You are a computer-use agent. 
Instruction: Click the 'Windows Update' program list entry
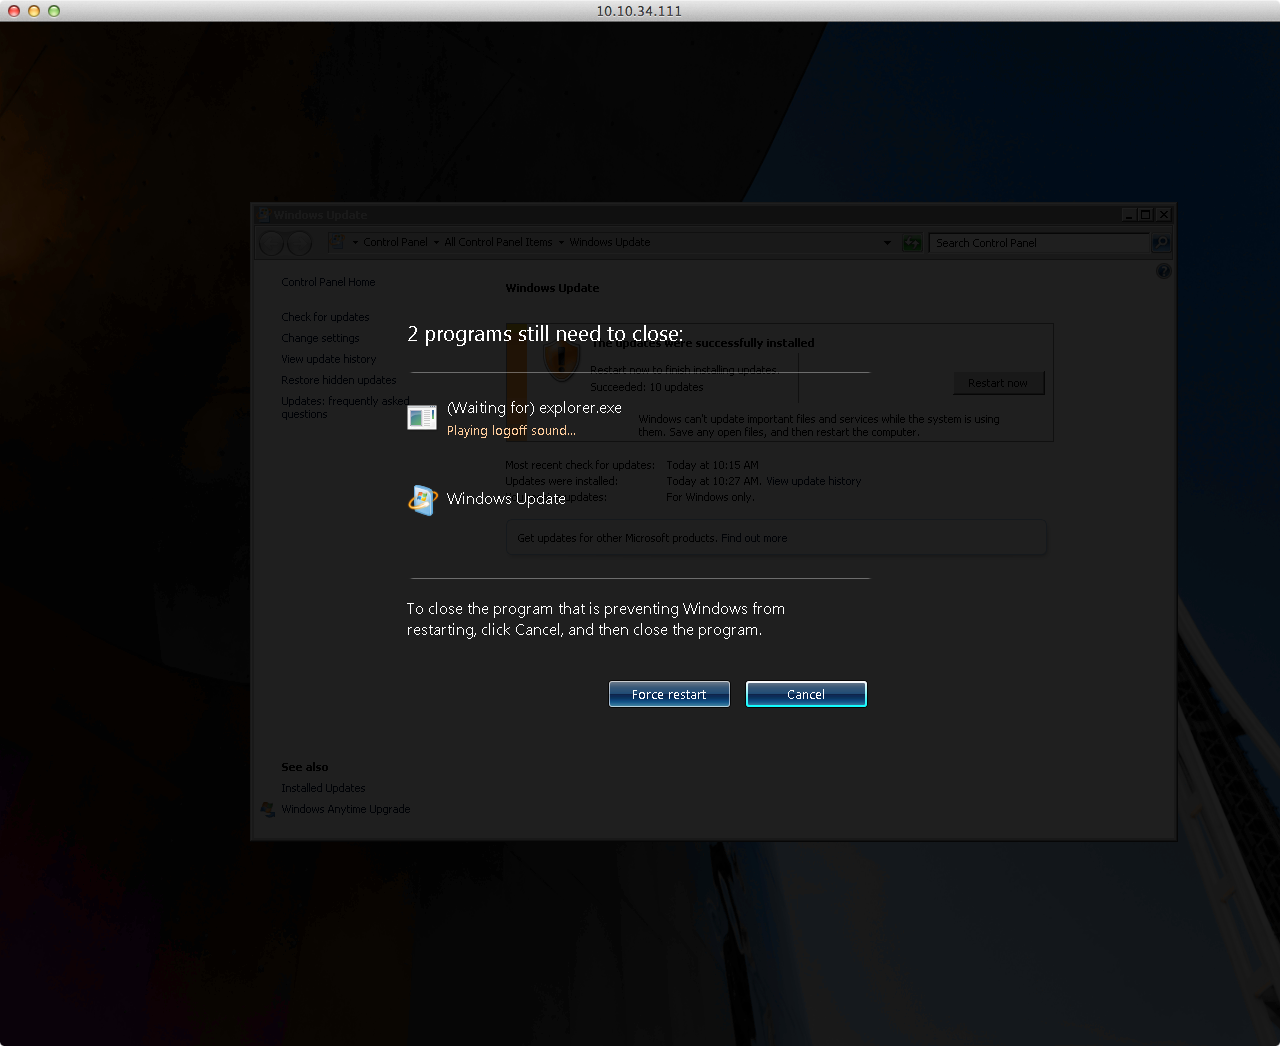506,499
